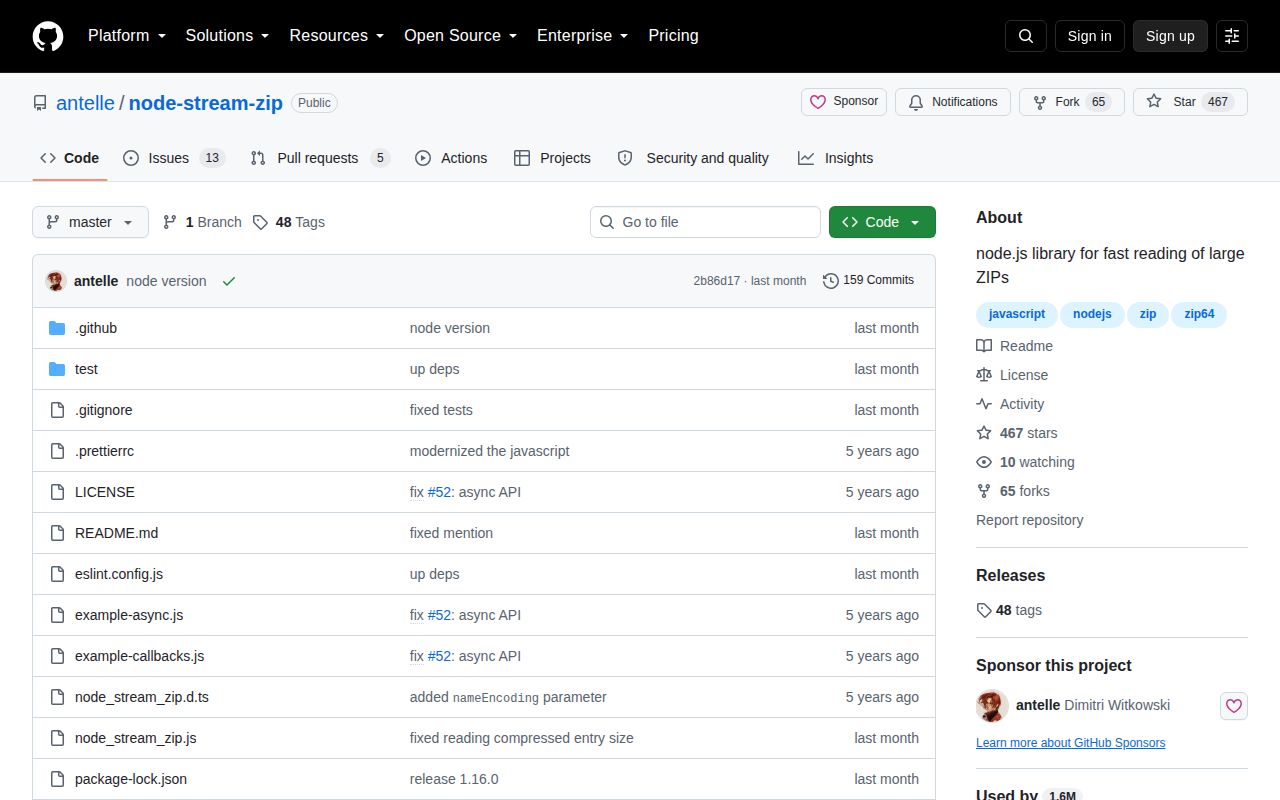The image size is (1280, 800).
Task: Click Report repository link
Action: pos(1029,520)
